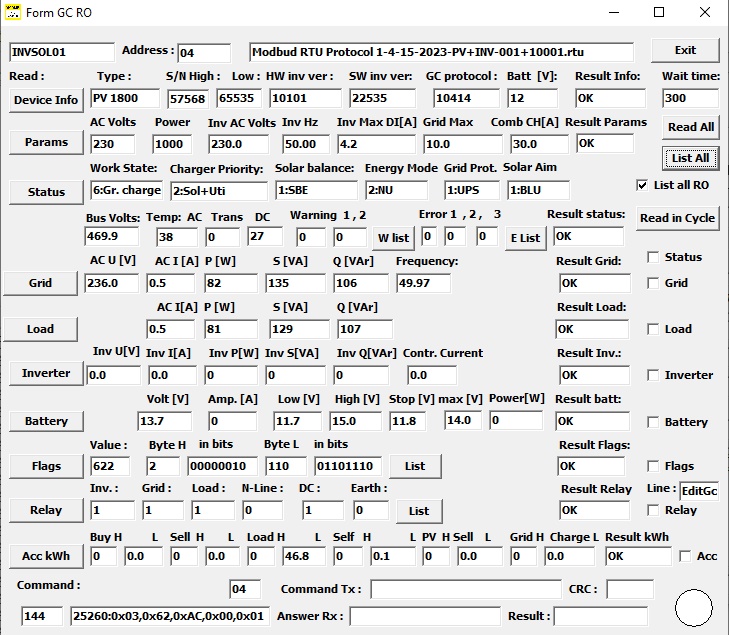Enable the Status cycle checkbox
This screenshot has width=729, height=635.
pos(653,257)
